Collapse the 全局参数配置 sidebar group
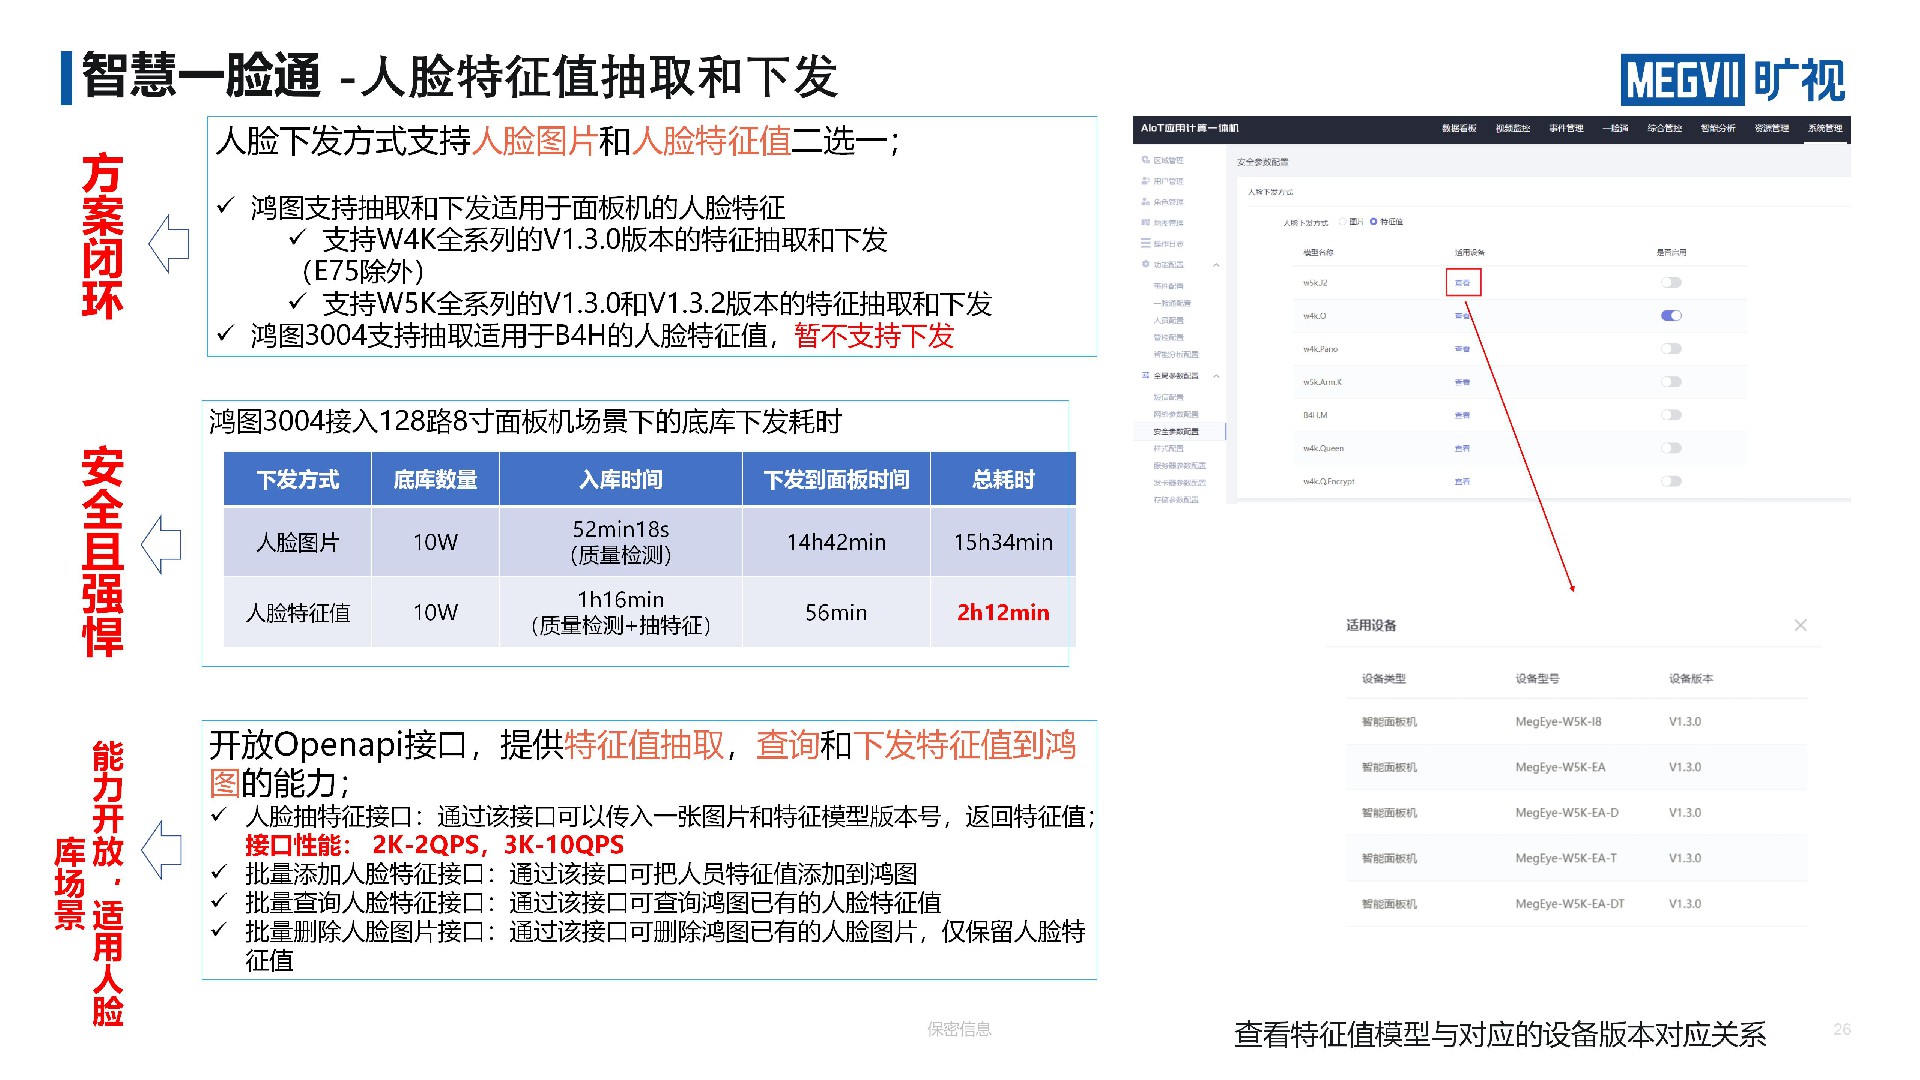The width and height of the screenshot is (1920, 1080). tap(1216, 376)
